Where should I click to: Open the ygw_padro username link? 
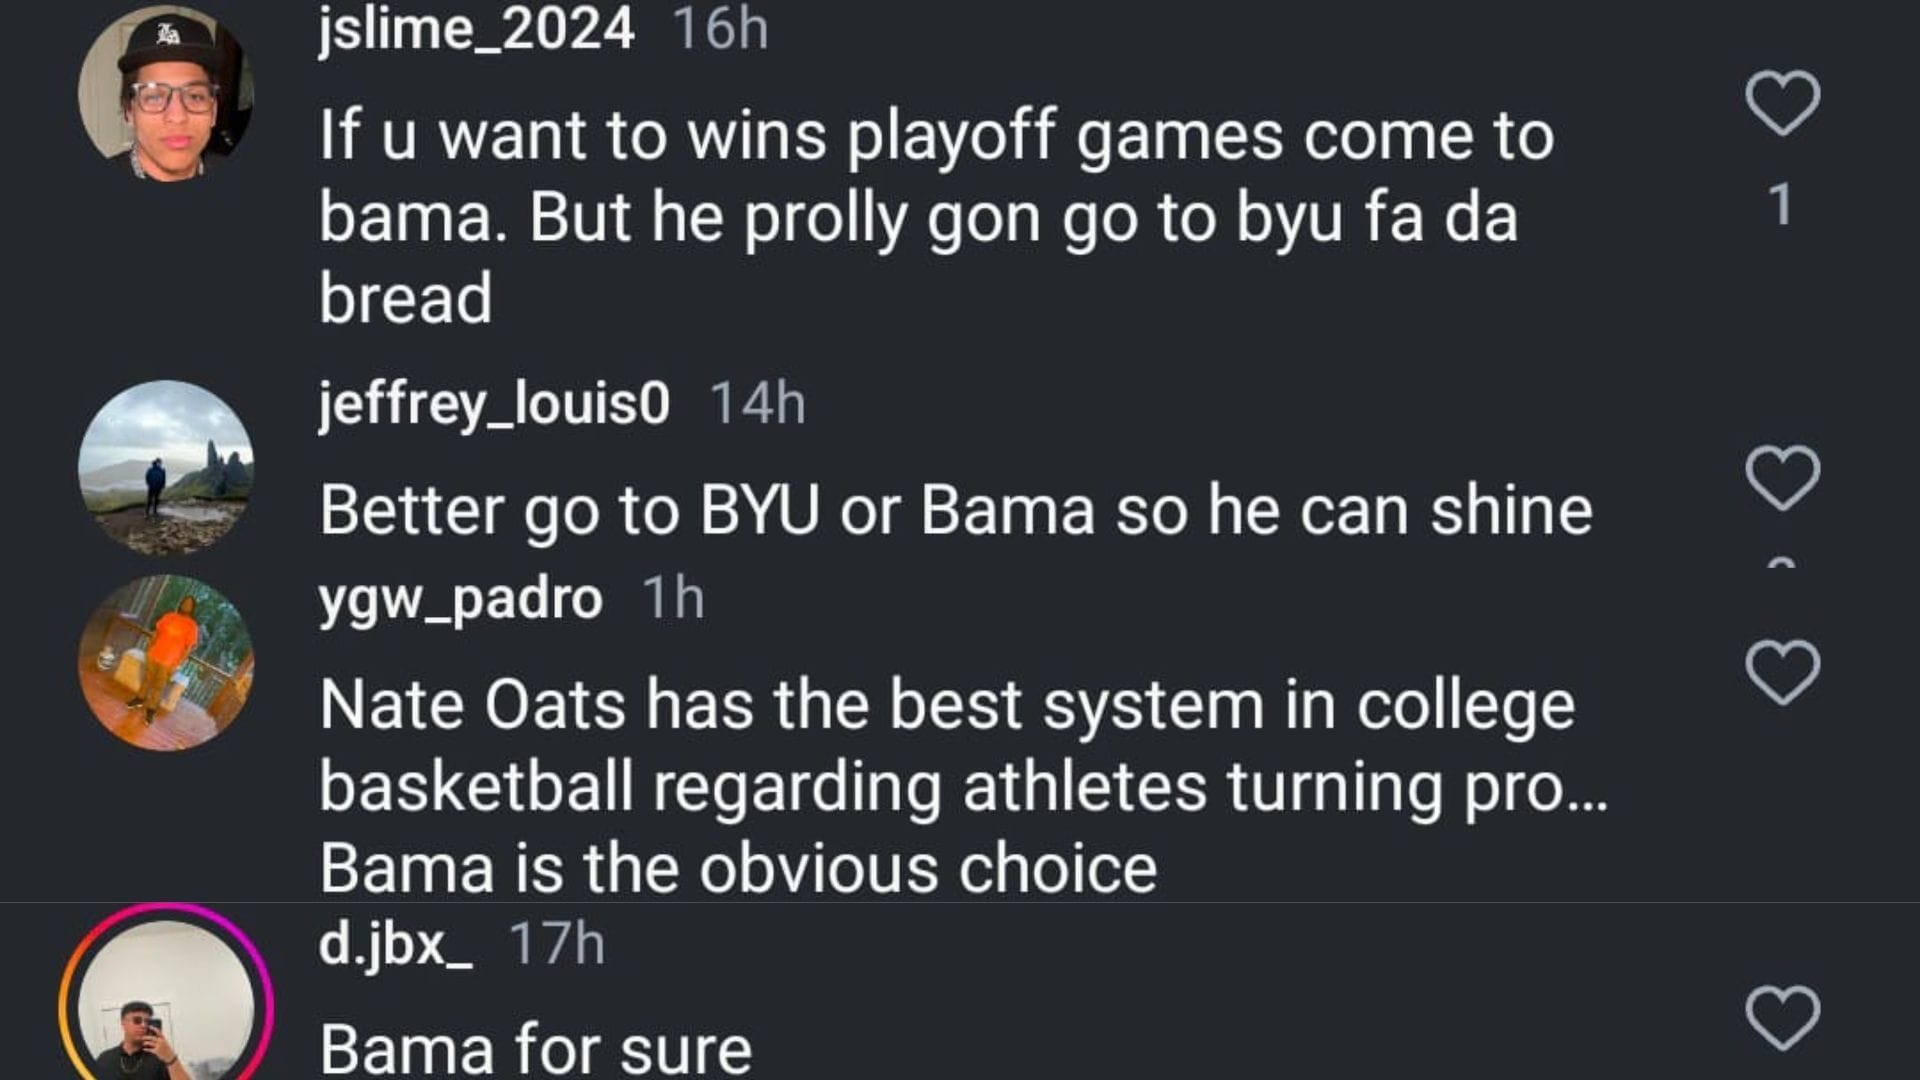460,598
